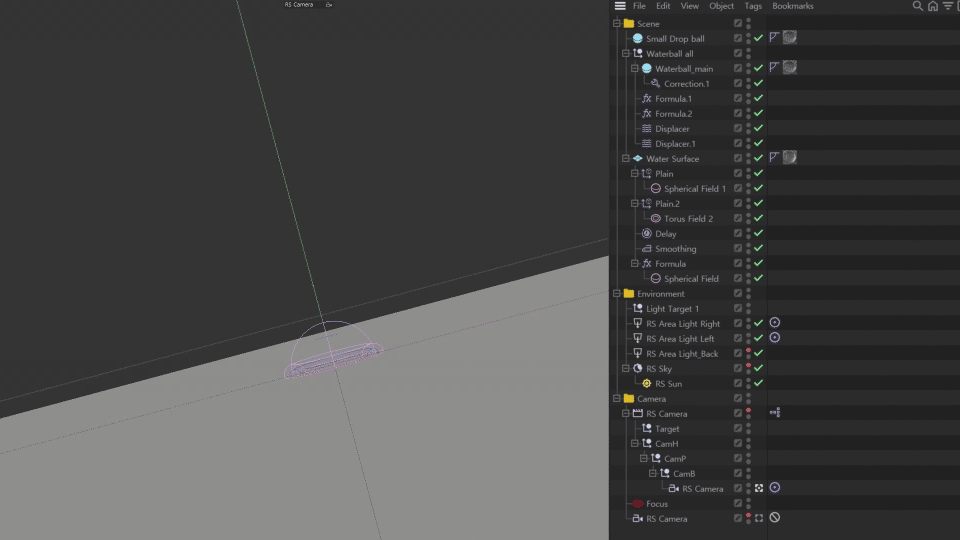Screen dimensions: 960x540
Task: Collapse the Plain.2 effector
Action: point(635,203)
